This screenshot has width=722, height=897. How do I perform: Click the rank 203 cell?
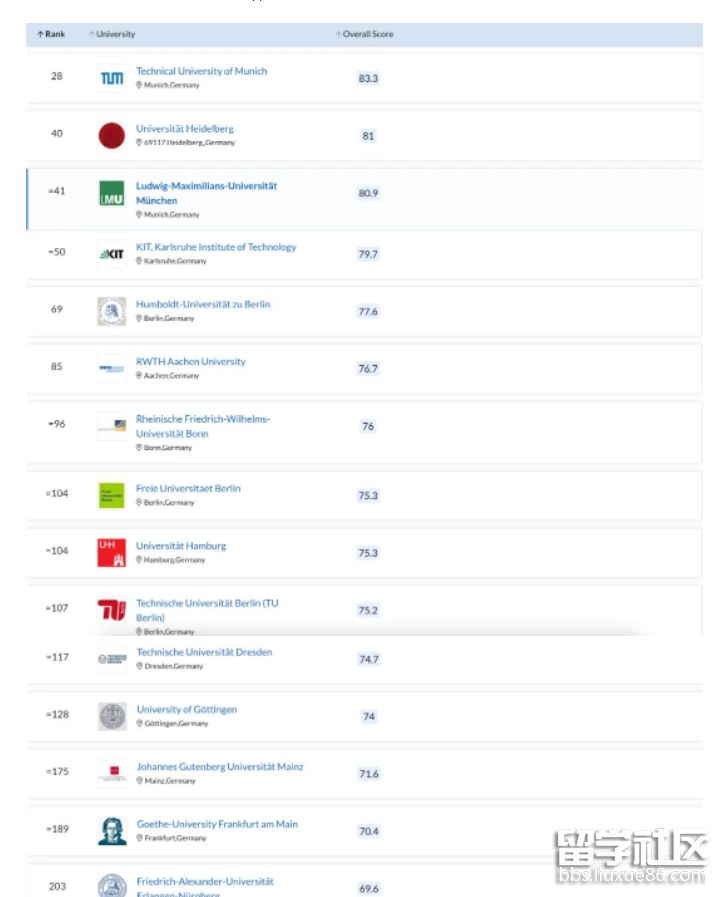click(x=57, y=886)
